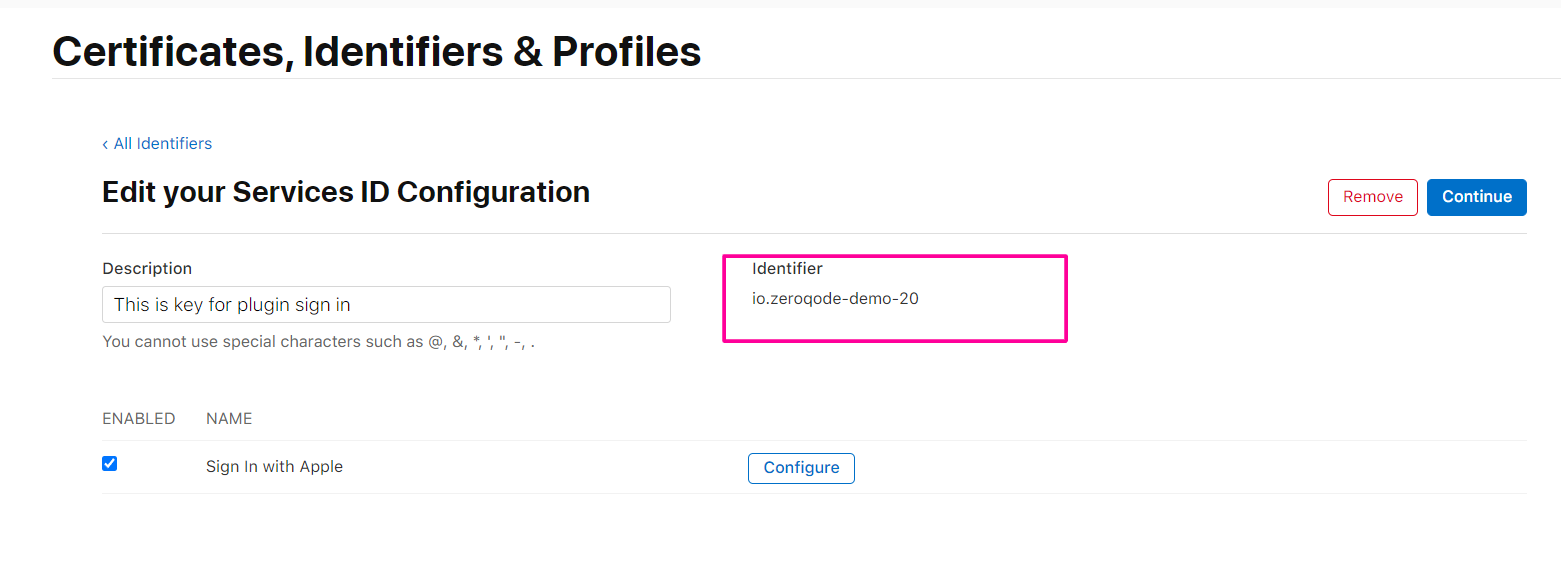Open Configure for Sign In with Apple
1561x566 pixels.
(x=801, y=468)
